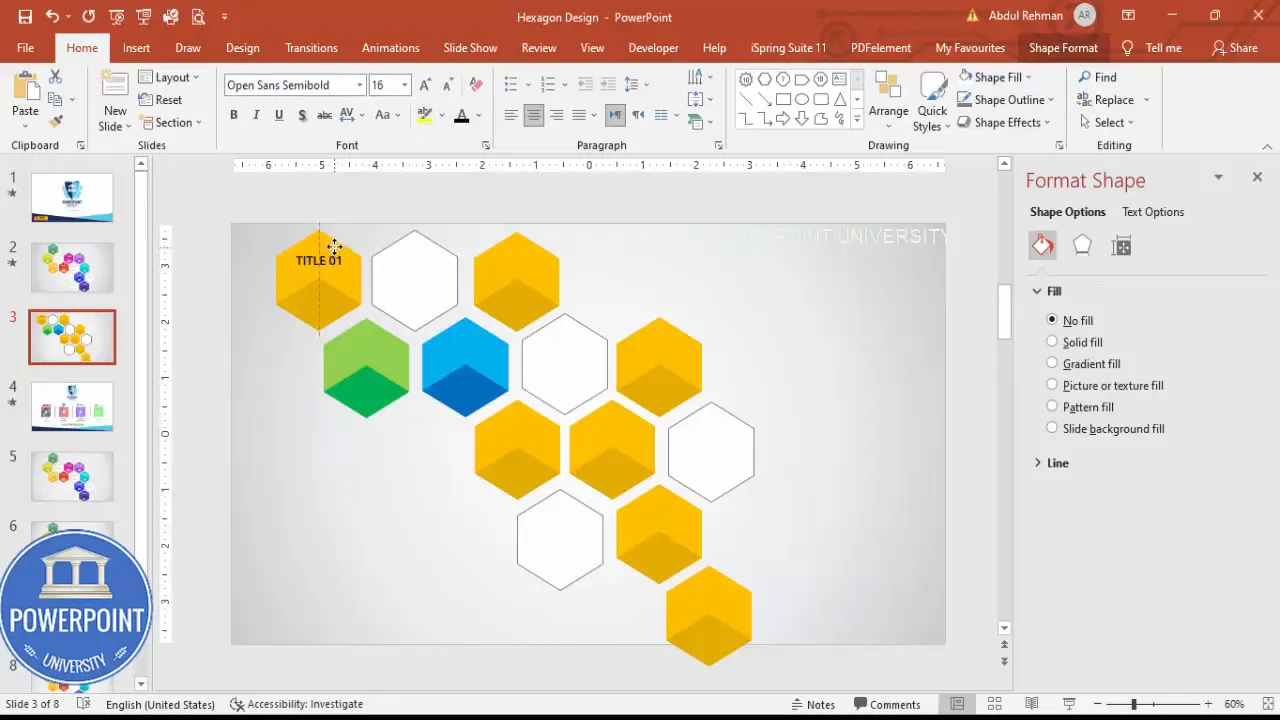Choose Slide background fill option

click(x=1052, y=428)
